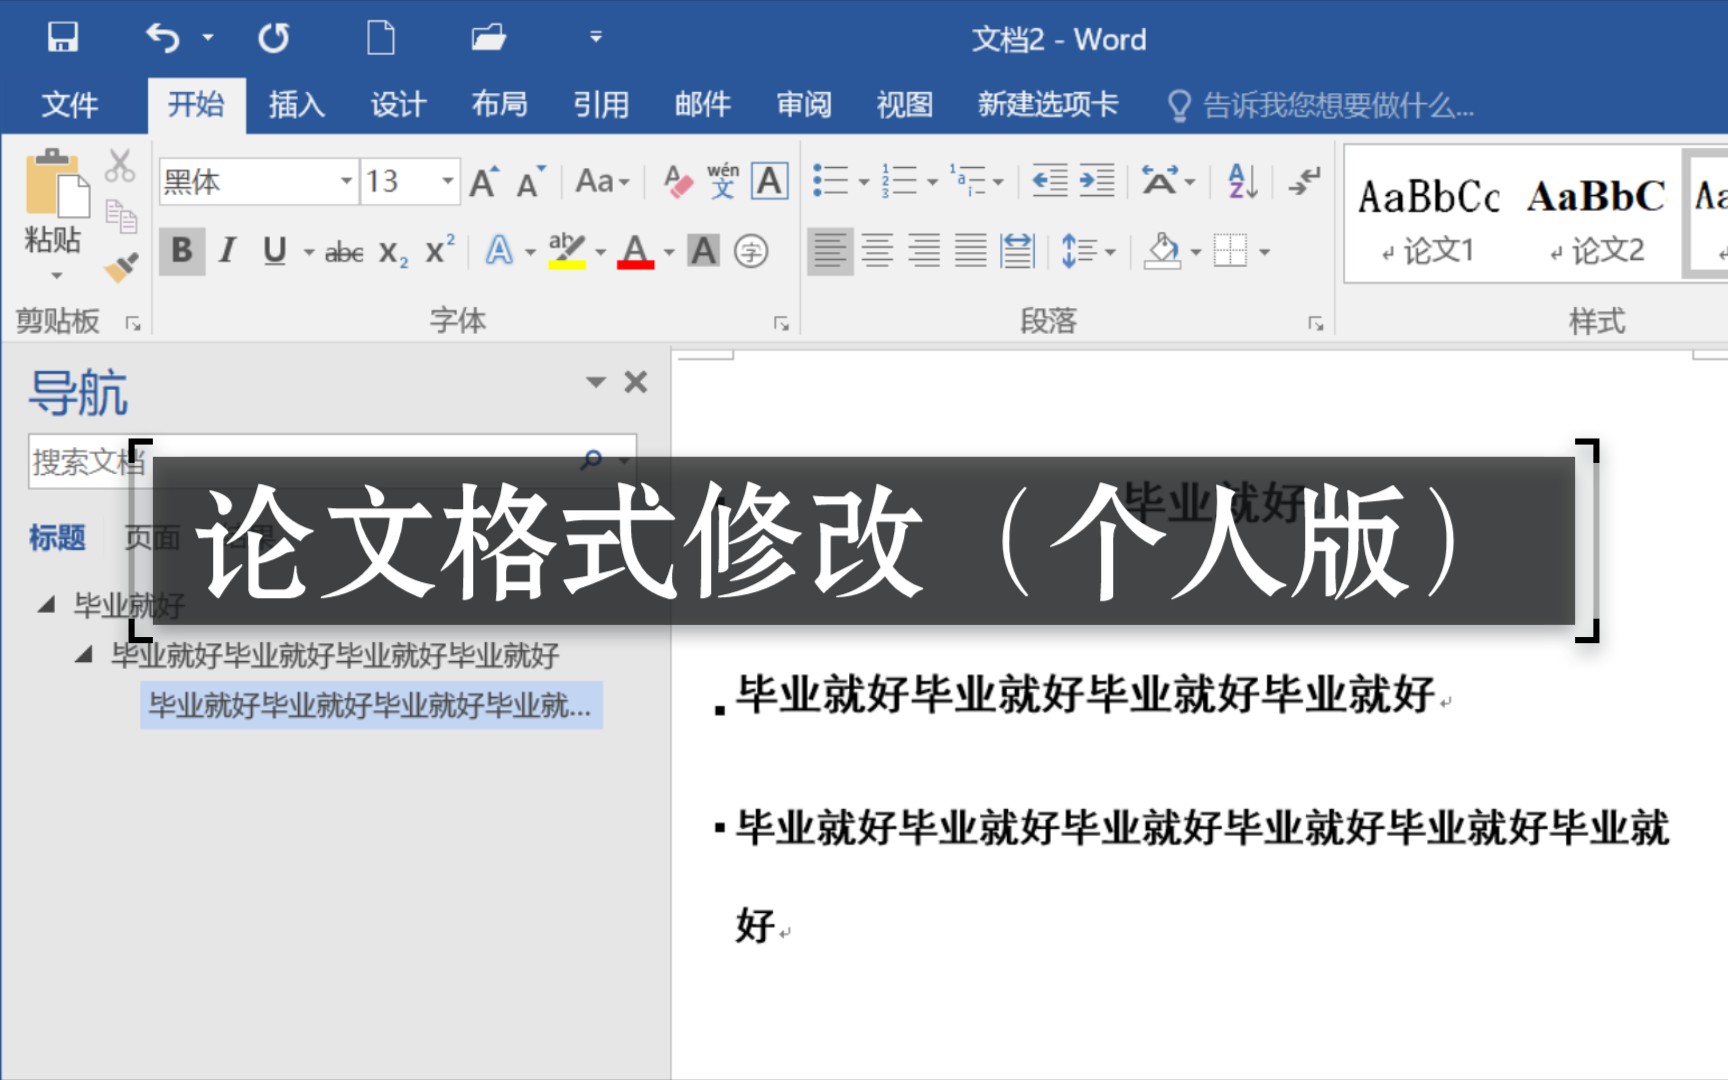Apply red font color
Viewport: 1728px width, 1080px height.
tap(635, 250)
